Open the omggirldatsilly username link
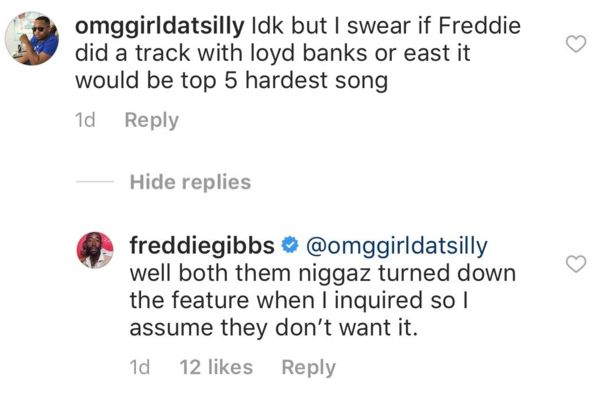Viewport: 600px width, 398px height. (x=160, y=26)
